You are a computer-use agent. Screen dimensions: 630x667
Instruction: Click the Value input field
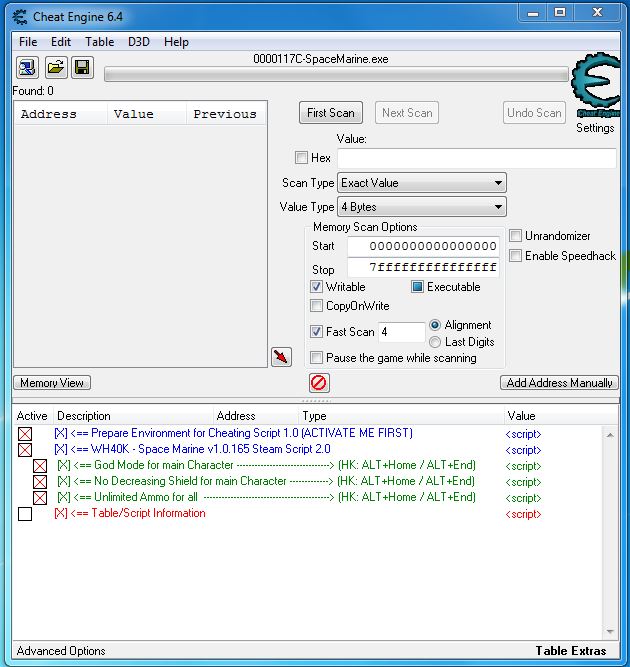coord(476,158)
